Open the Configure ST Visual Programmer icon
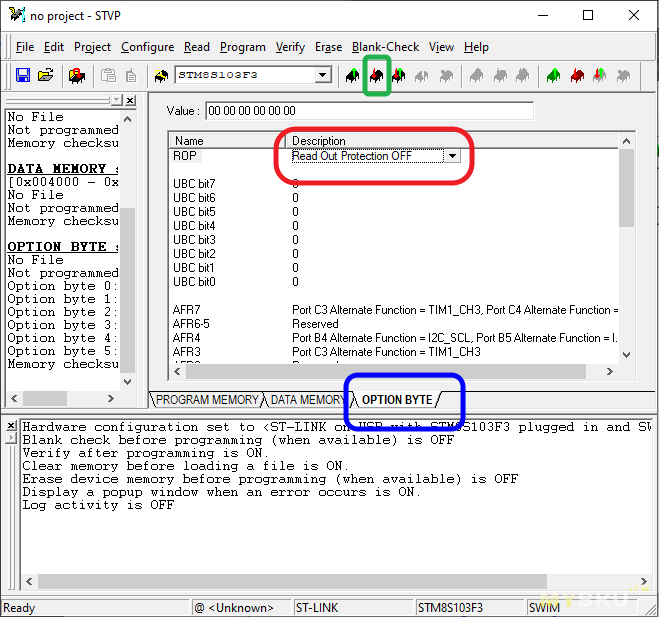Image resolution: width=659 pixels, height=617 pixels. click(76, 75)
